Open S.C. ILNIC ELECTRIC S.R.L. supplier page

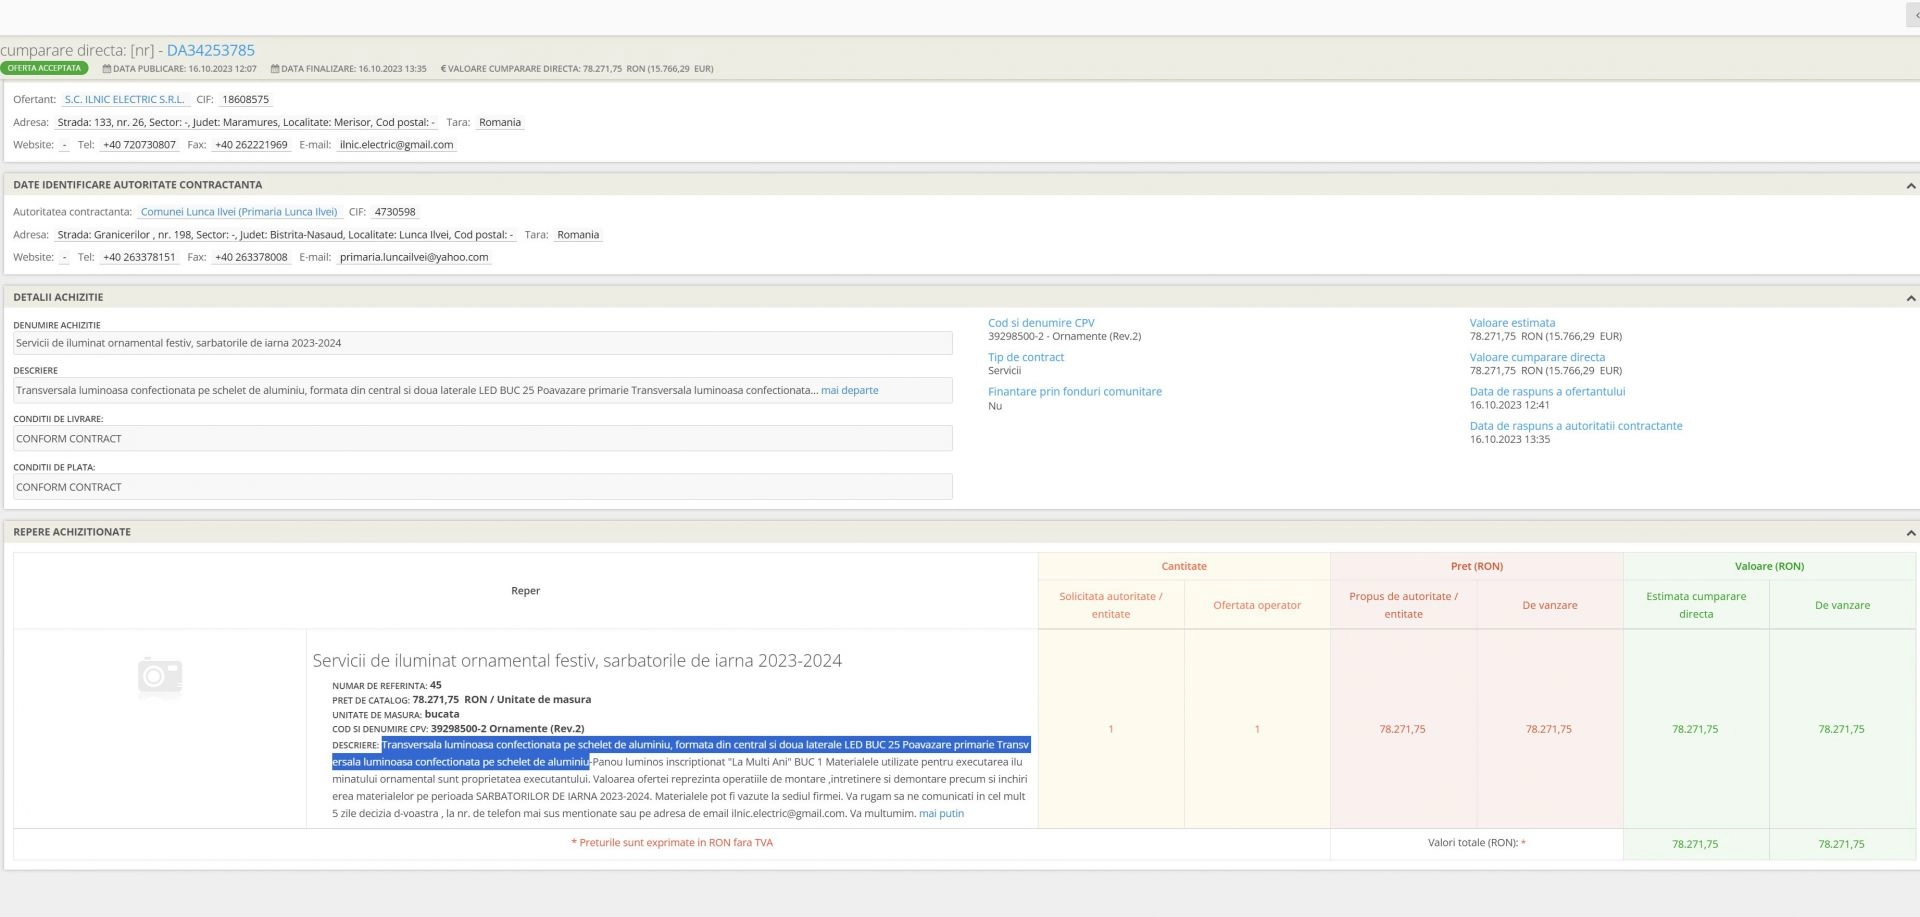click(x=125, y=100)
